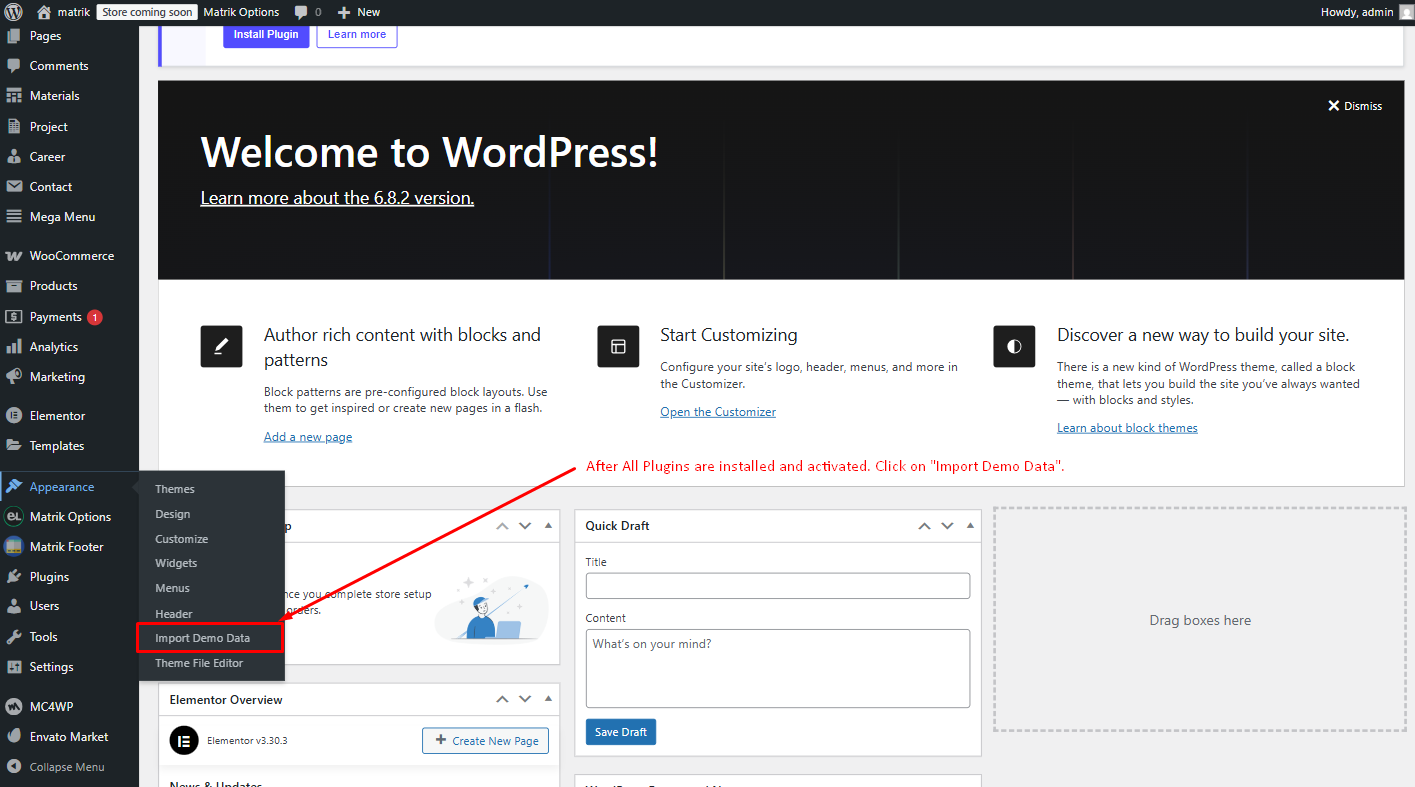The width and height of the screenshot is (1415, 787).
Task: Click the Users sidebar icon
Action: pyautogui.click(x=14, y=606)
